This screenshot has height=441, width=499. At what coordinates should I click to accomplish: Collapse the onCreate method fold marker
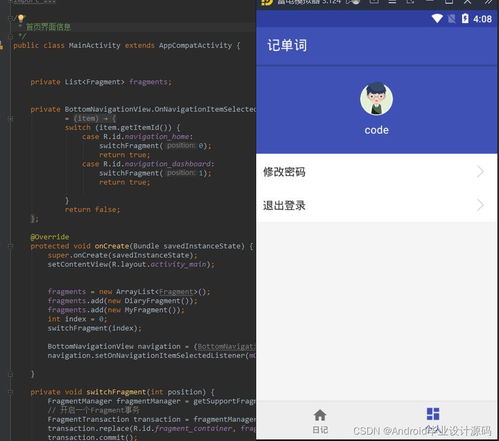(x=11, y=246)
